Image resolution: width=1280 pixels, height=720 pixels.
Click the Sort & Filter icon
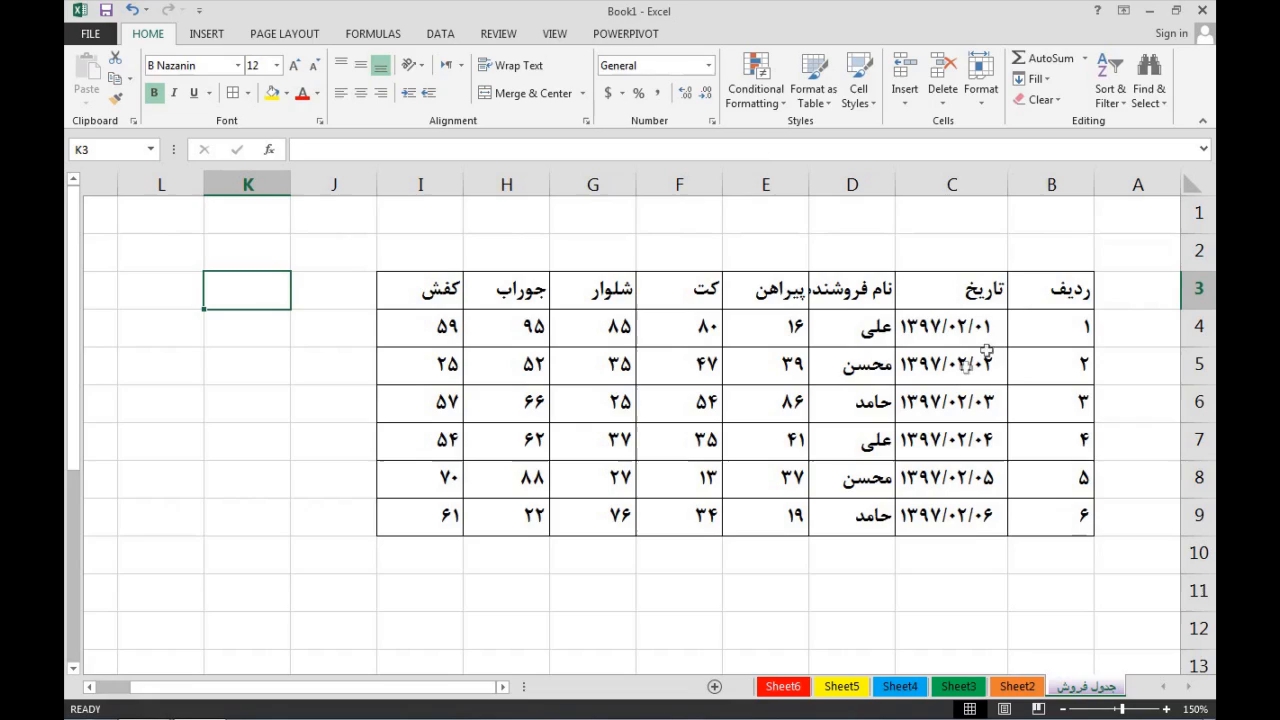[x=1110, y=67]
